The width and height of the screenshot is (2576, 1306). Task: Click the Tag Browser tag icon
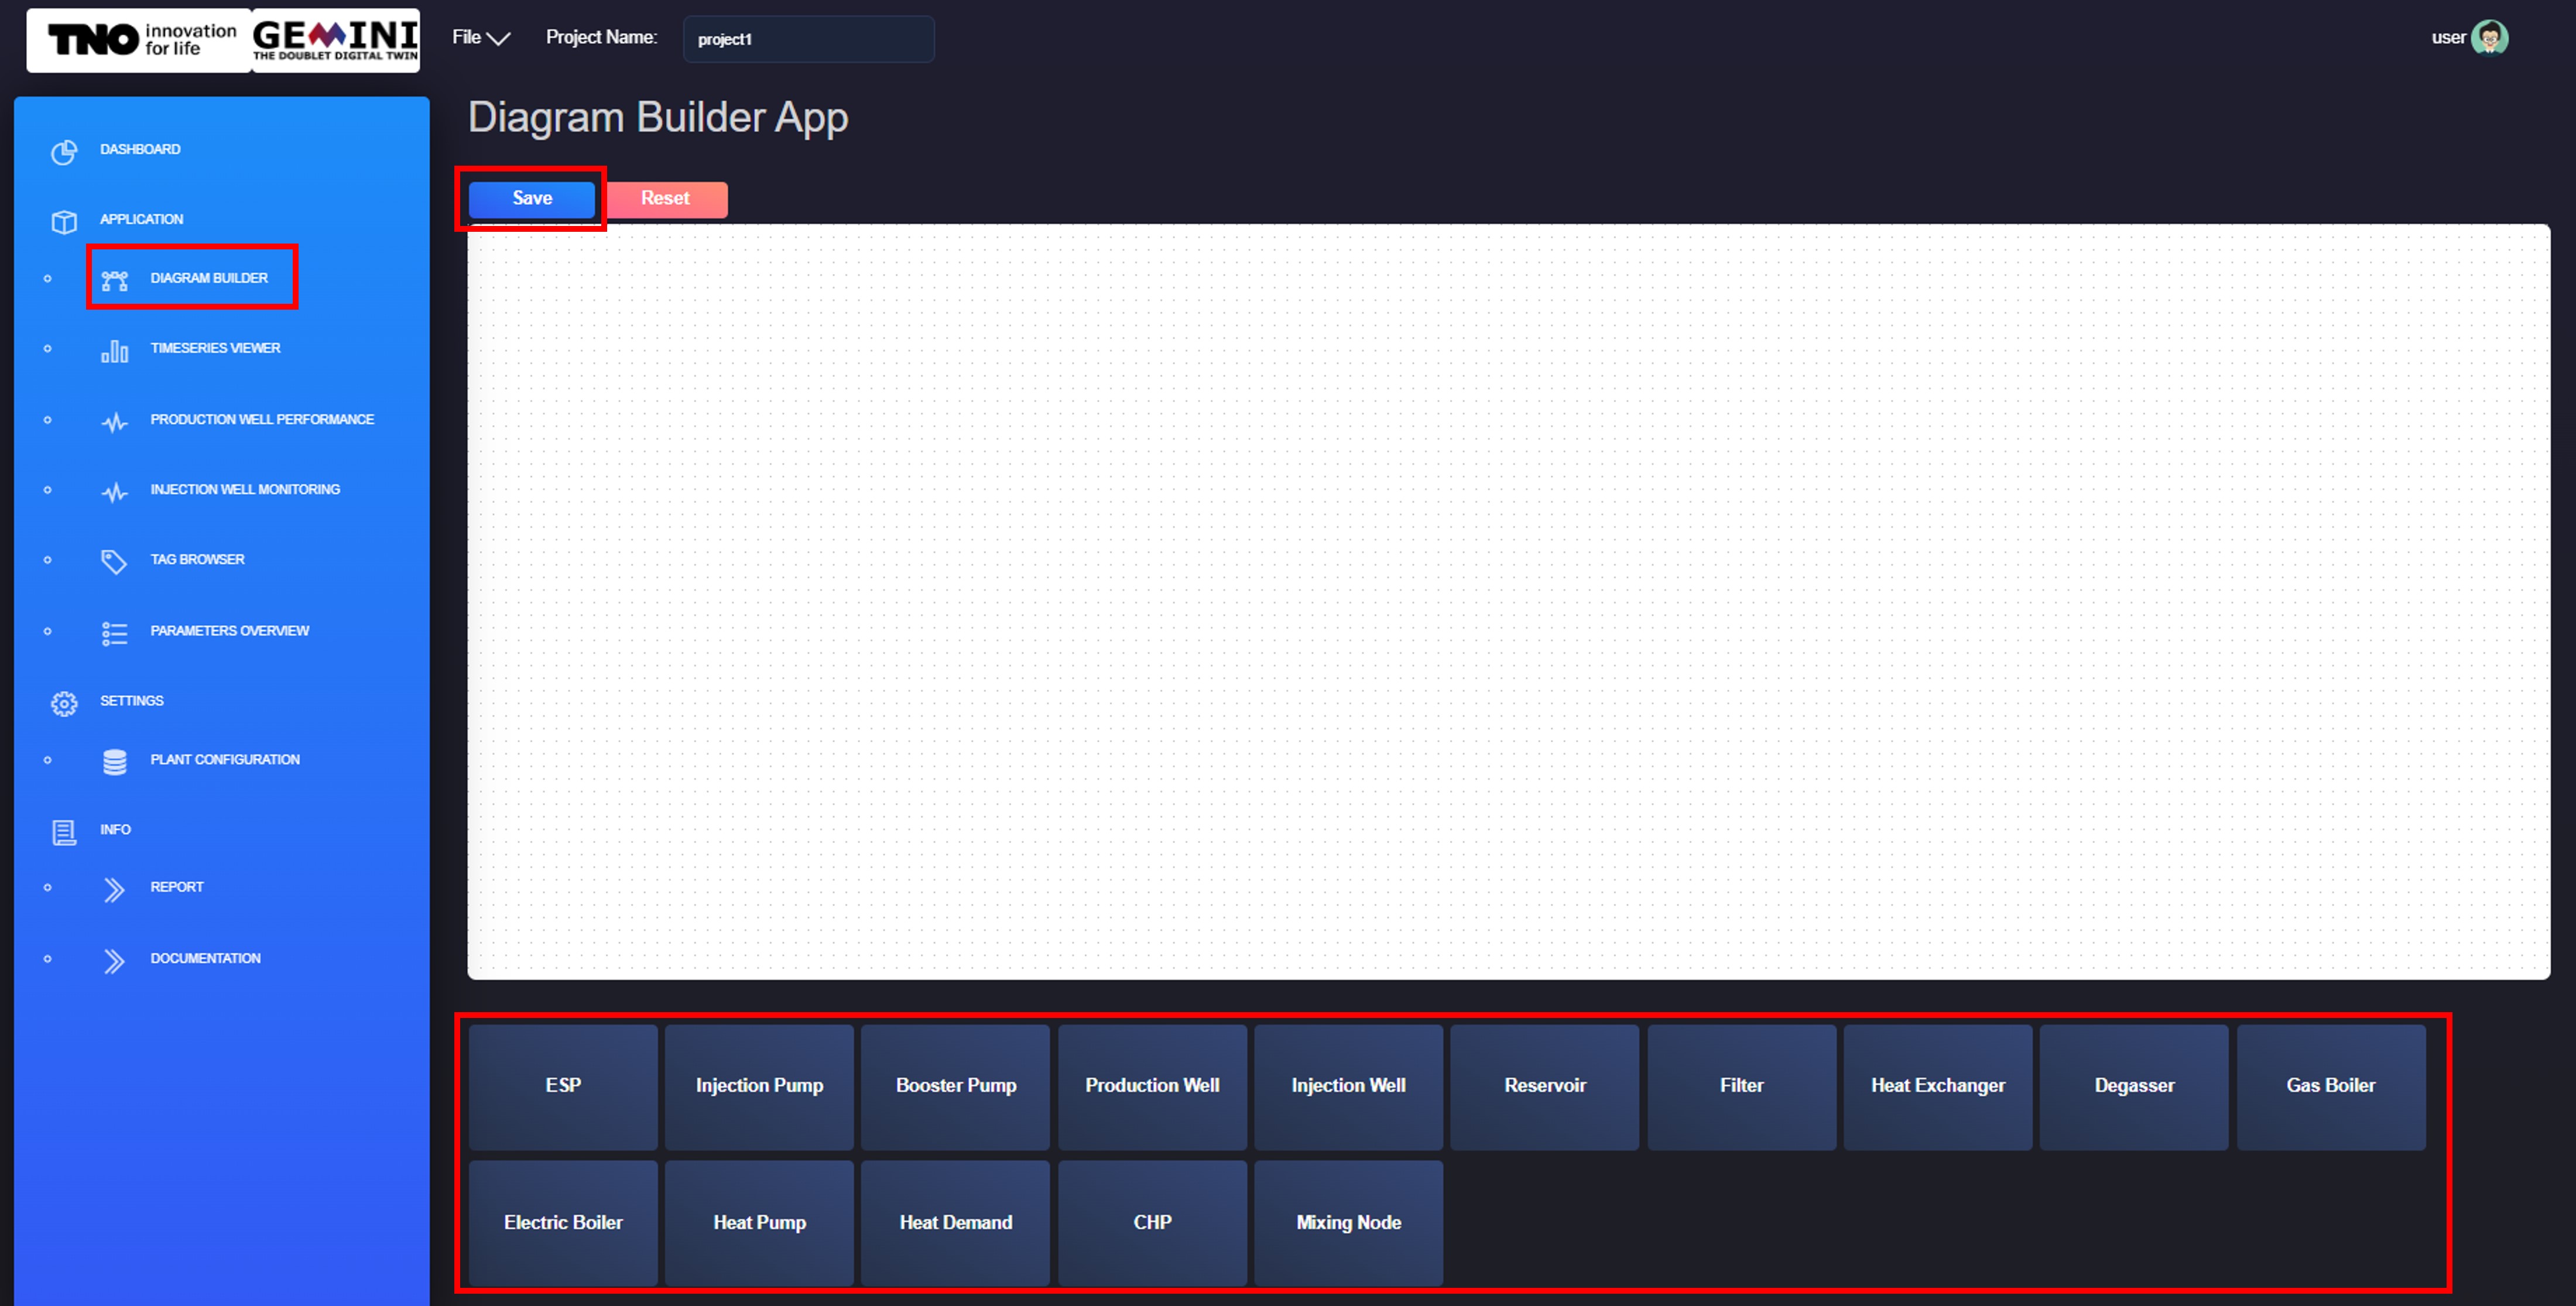114,562
